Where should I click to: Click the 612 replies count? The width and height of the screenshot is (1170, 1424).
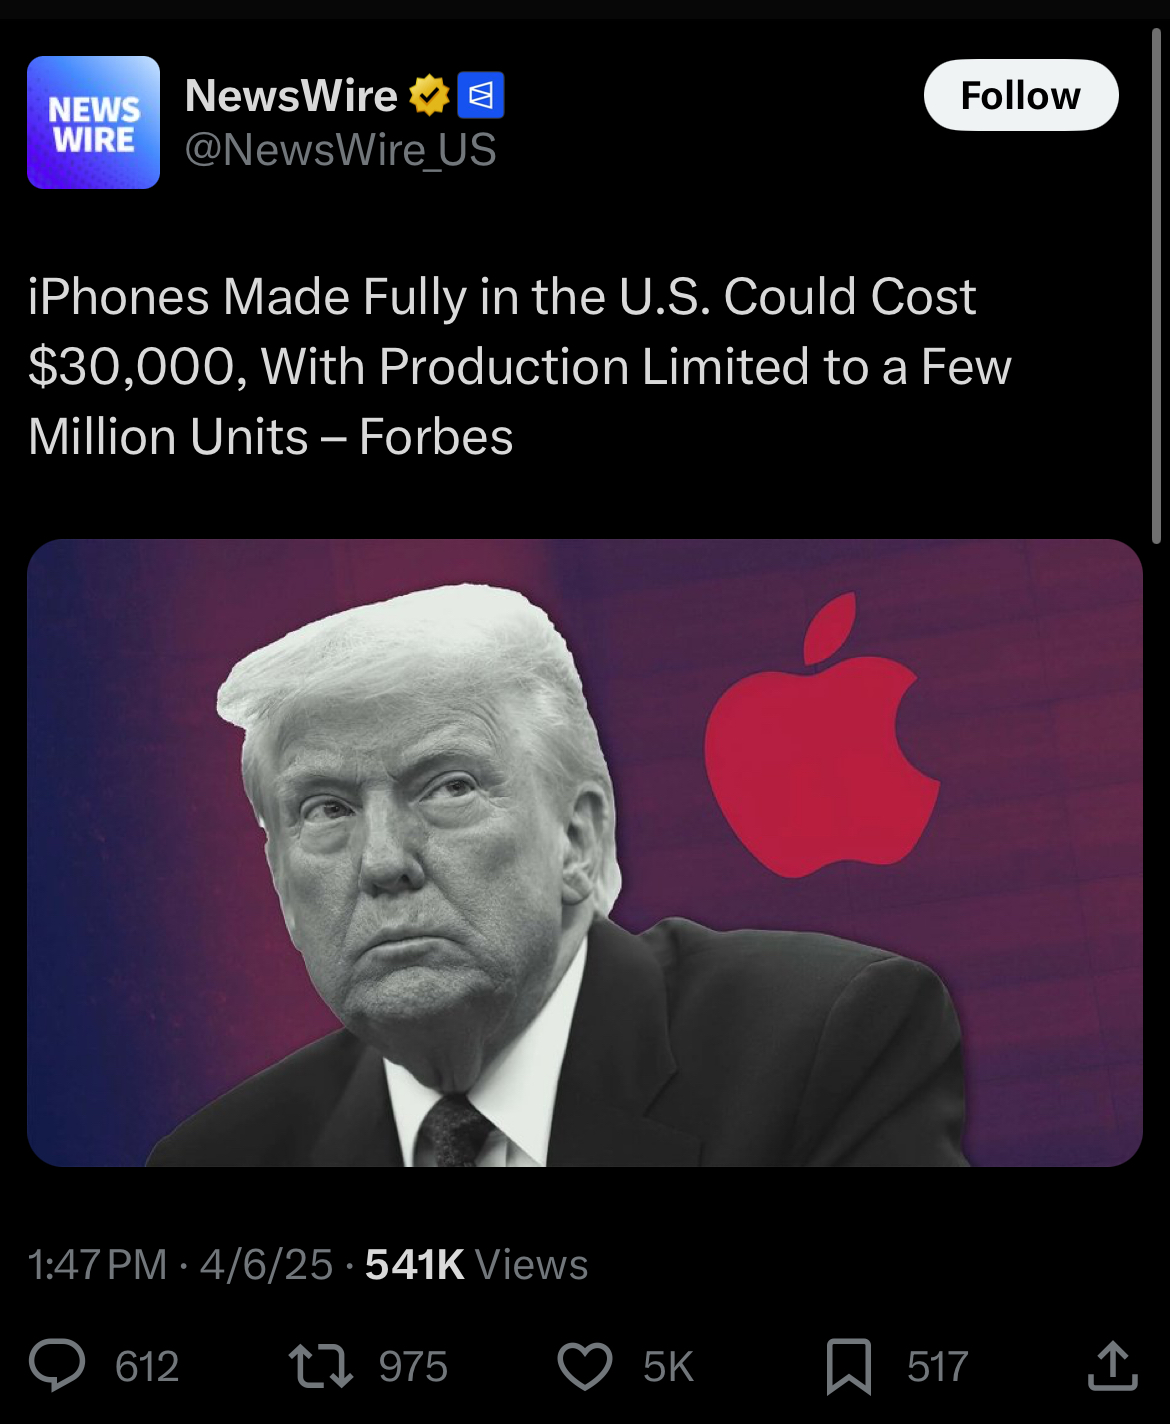point(147,1367)
